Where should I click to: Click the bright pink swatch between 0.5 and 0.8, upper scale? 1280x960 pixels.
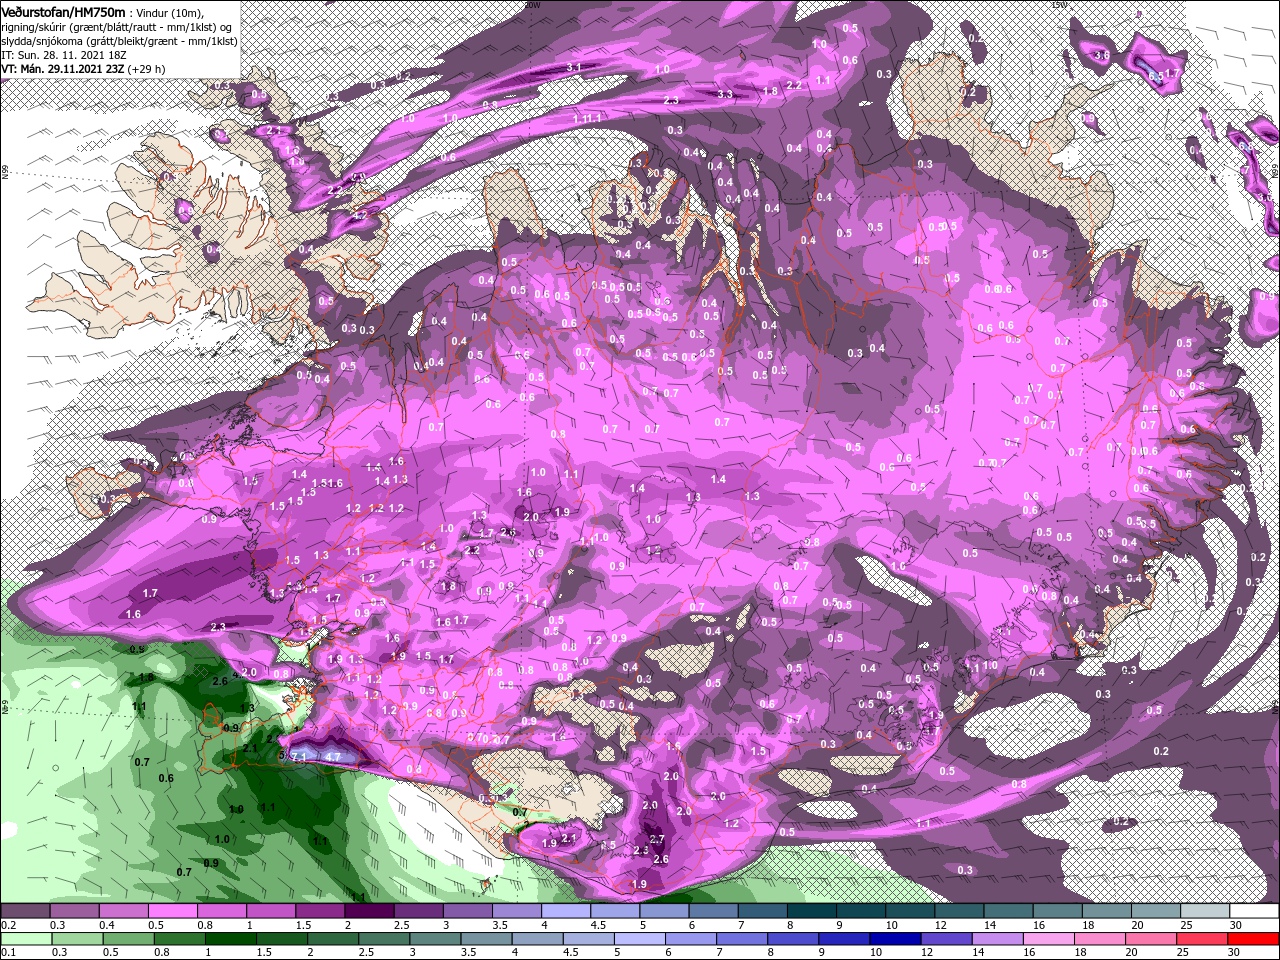tap(172, 911)
